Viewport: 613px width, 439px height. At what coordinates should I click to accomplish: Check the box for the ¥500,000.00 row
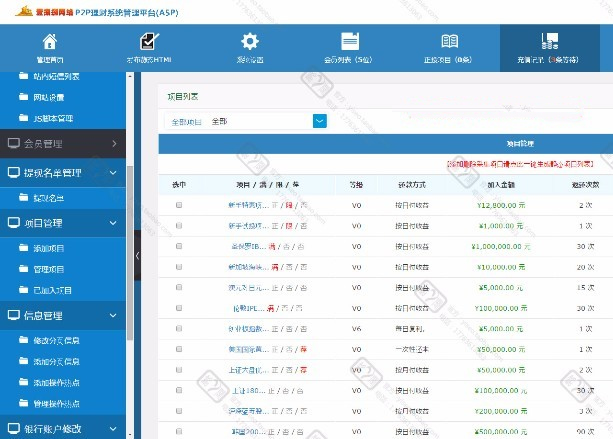(x=179, y=430)
